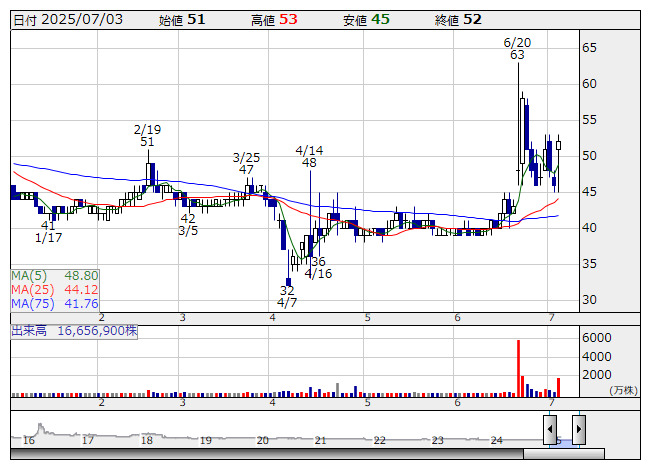The height and width of the screenshot is (470, 653).
Task: Click the 2/19 high annotation of 51
Action: (147, 136)
